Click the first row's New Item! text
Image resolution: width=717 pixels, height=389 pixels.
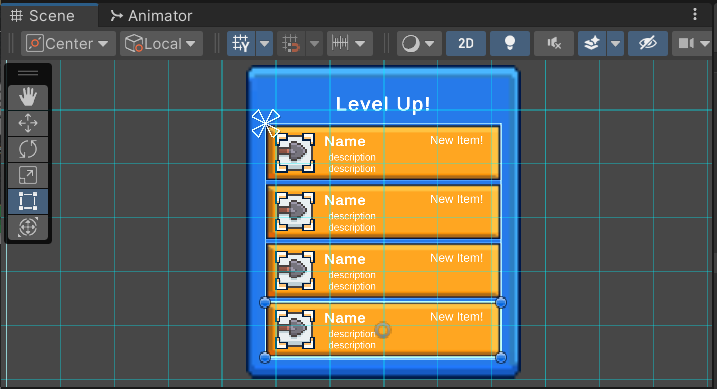pyautogui.click(x=456, y=140)
